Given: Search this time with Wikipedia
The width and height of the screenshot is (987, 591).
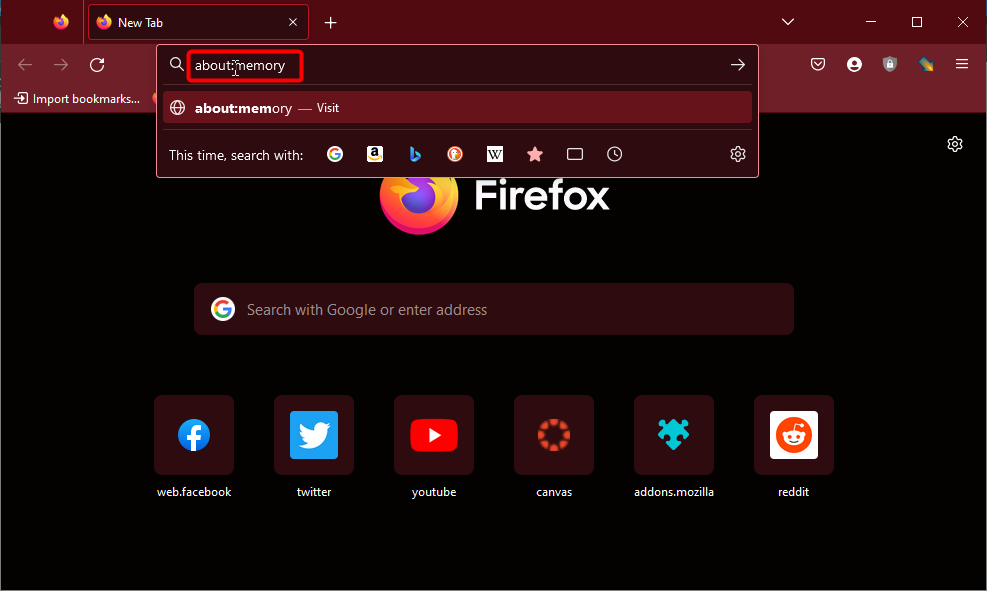Looking at the screenshot, I should tap(495, 154).
